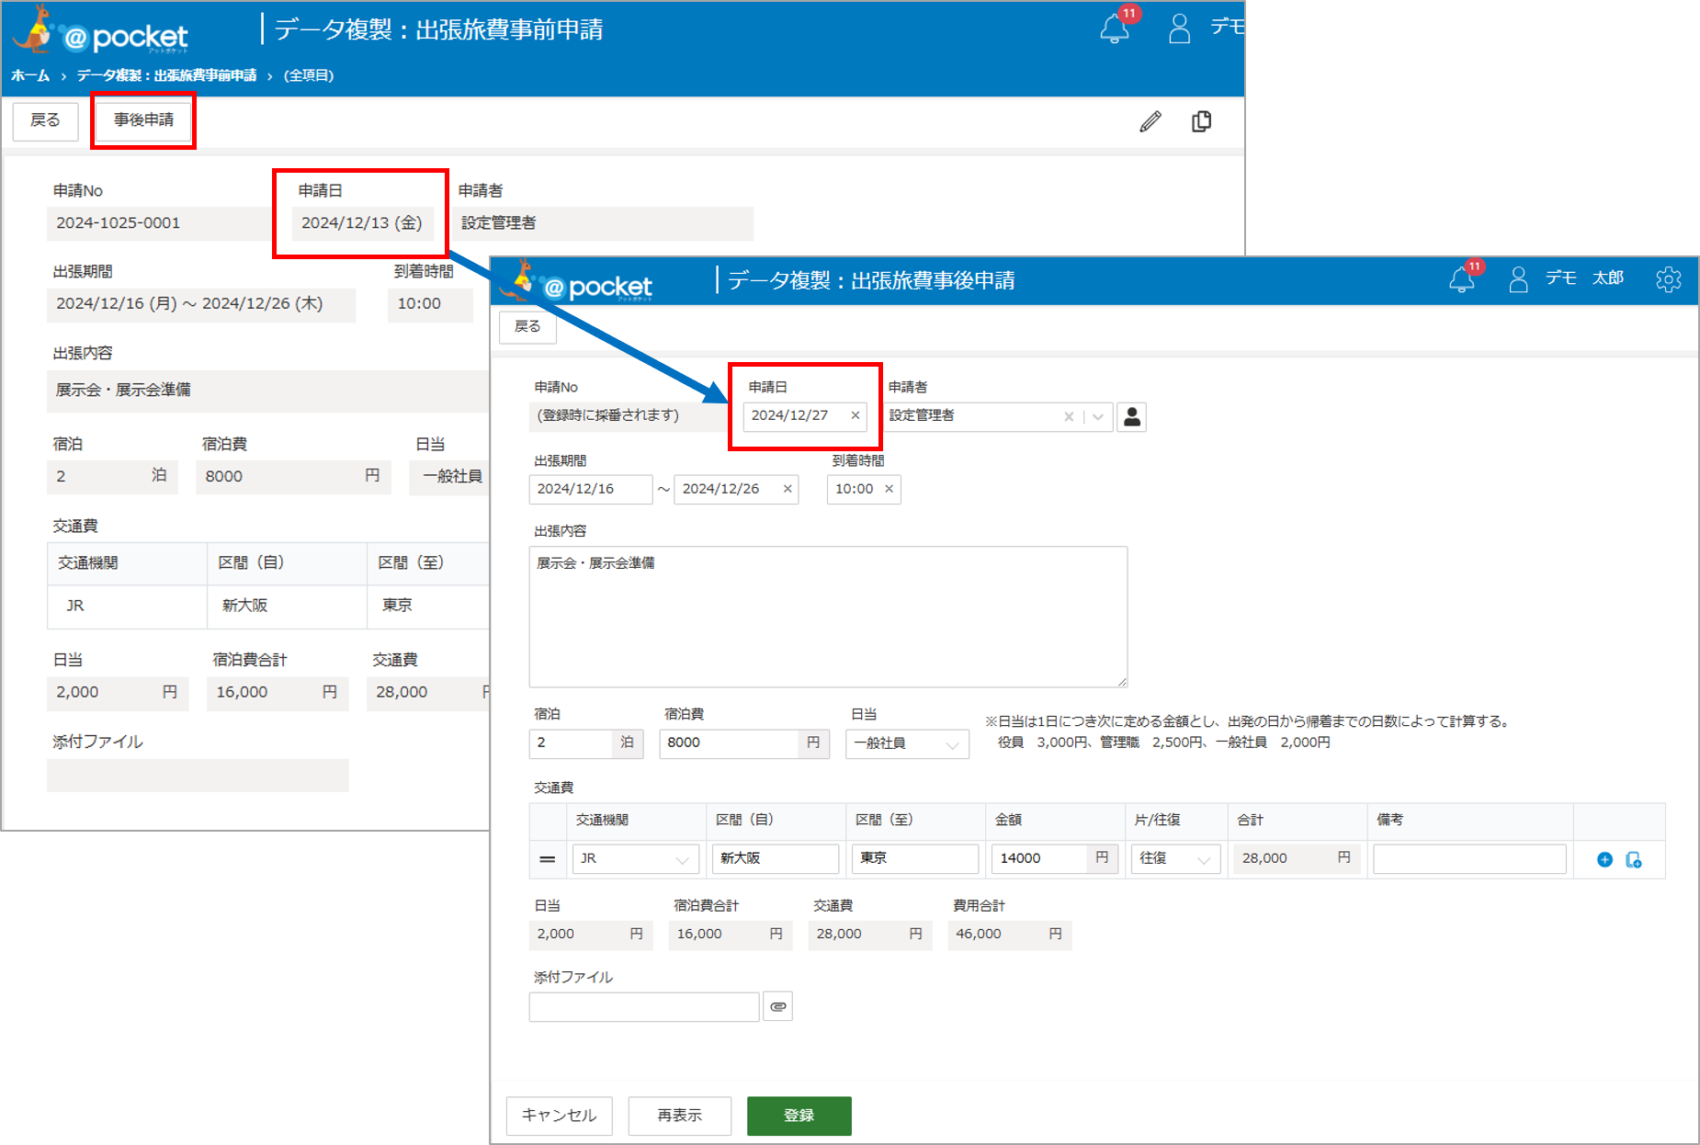The image size is (1700, 1145).
Task: Click the キャンセル button
Action: 559,1116
